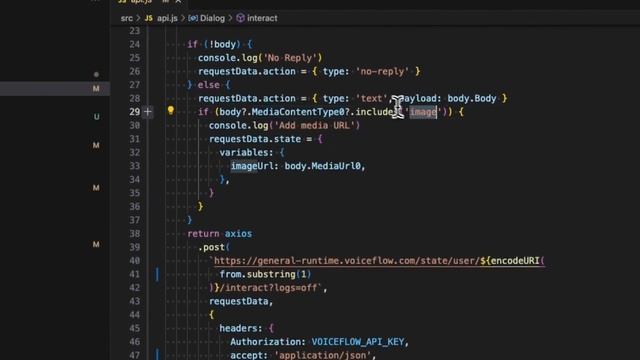640x360 pixels.
Task: Click 'MediaContentType0' on line 29
Action: 298,112
